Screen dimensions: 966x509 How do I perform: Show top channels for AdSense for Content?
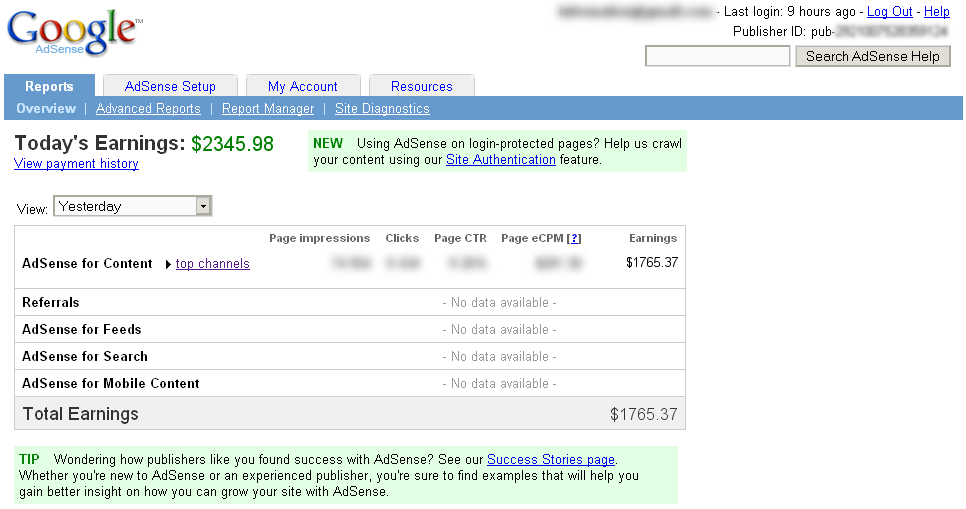(212, 264)
